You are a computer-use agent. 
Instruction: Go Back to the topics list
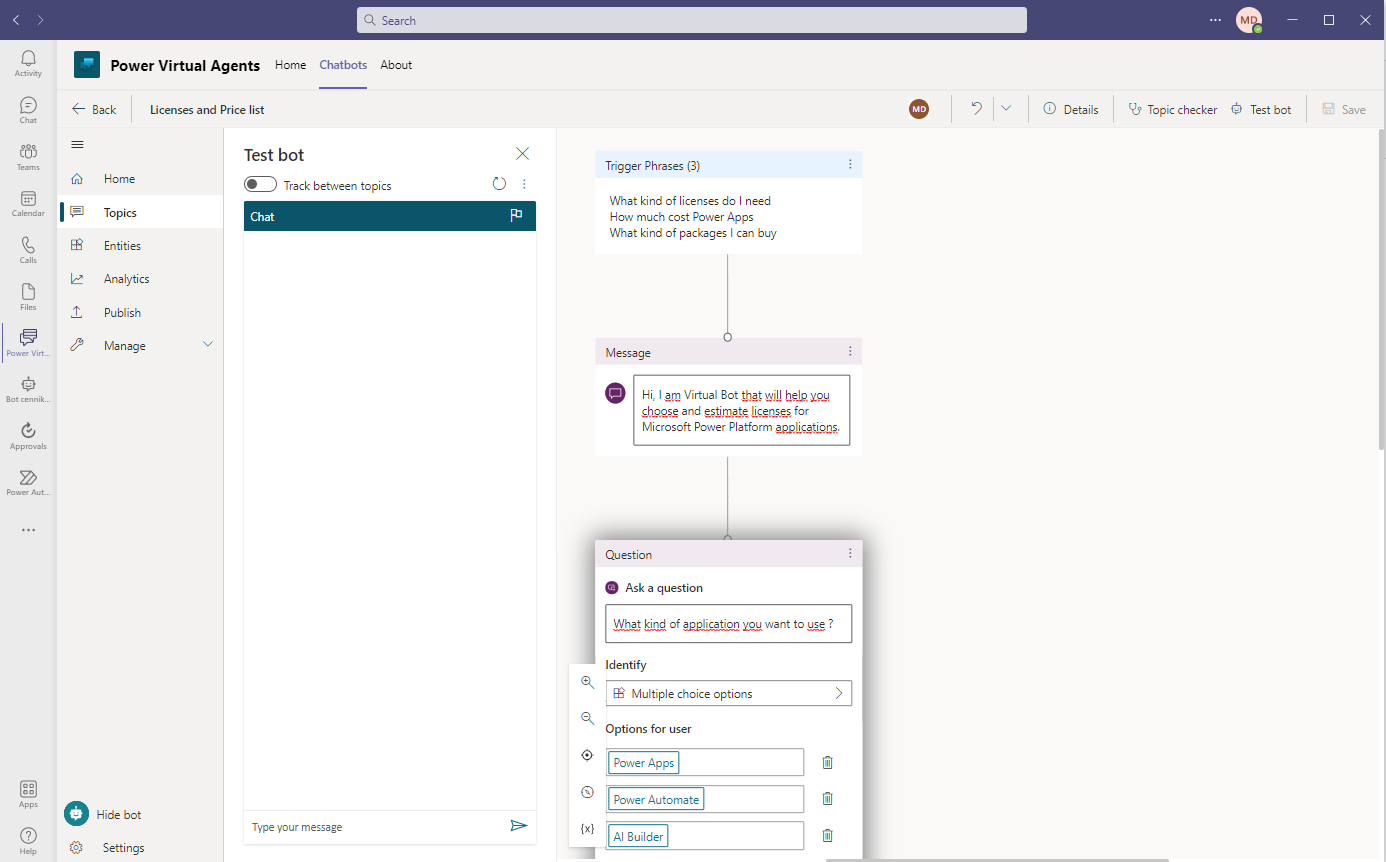94,110
